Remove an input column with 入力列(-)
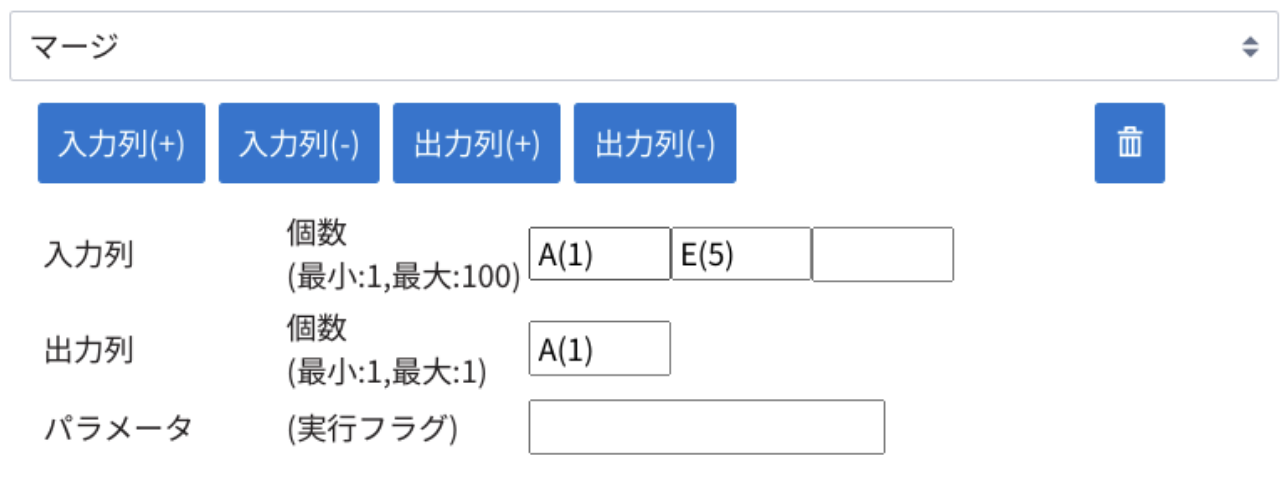 point(299,143)
